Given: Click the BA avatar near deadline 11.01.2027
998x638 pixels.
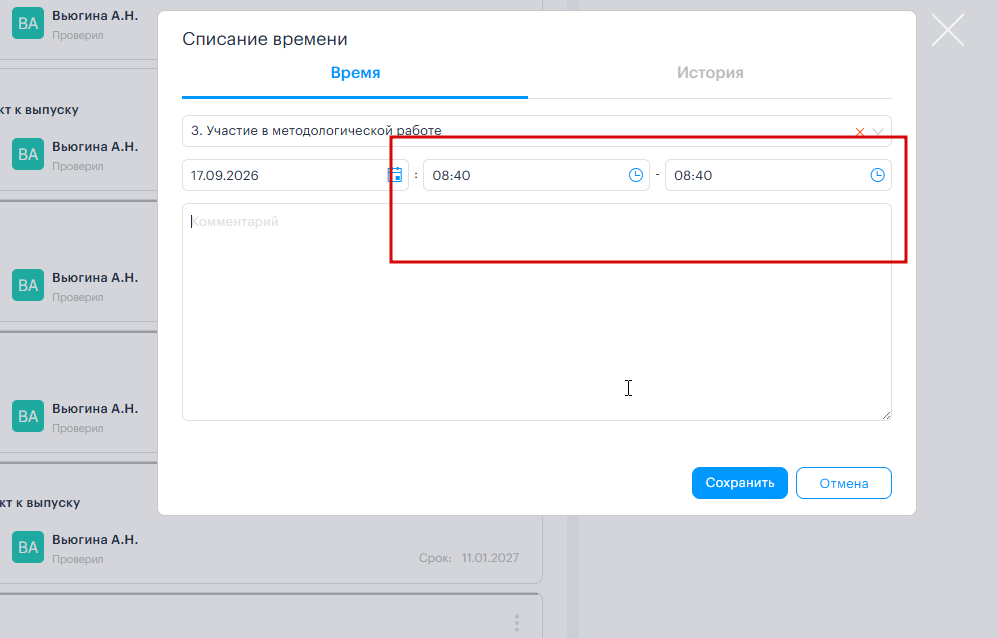Looking at the screenshot, I should point(28,548).
